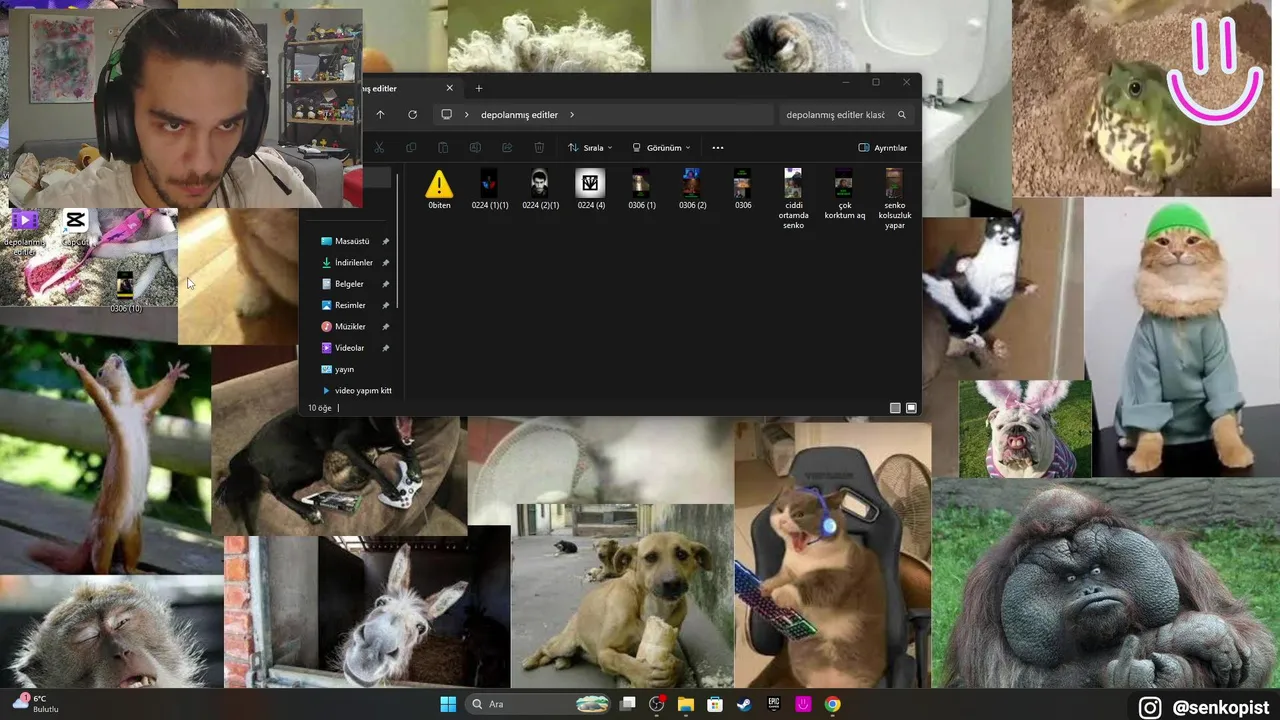
Task: Click the Cut scissors icon
Action: pos(379,148)
